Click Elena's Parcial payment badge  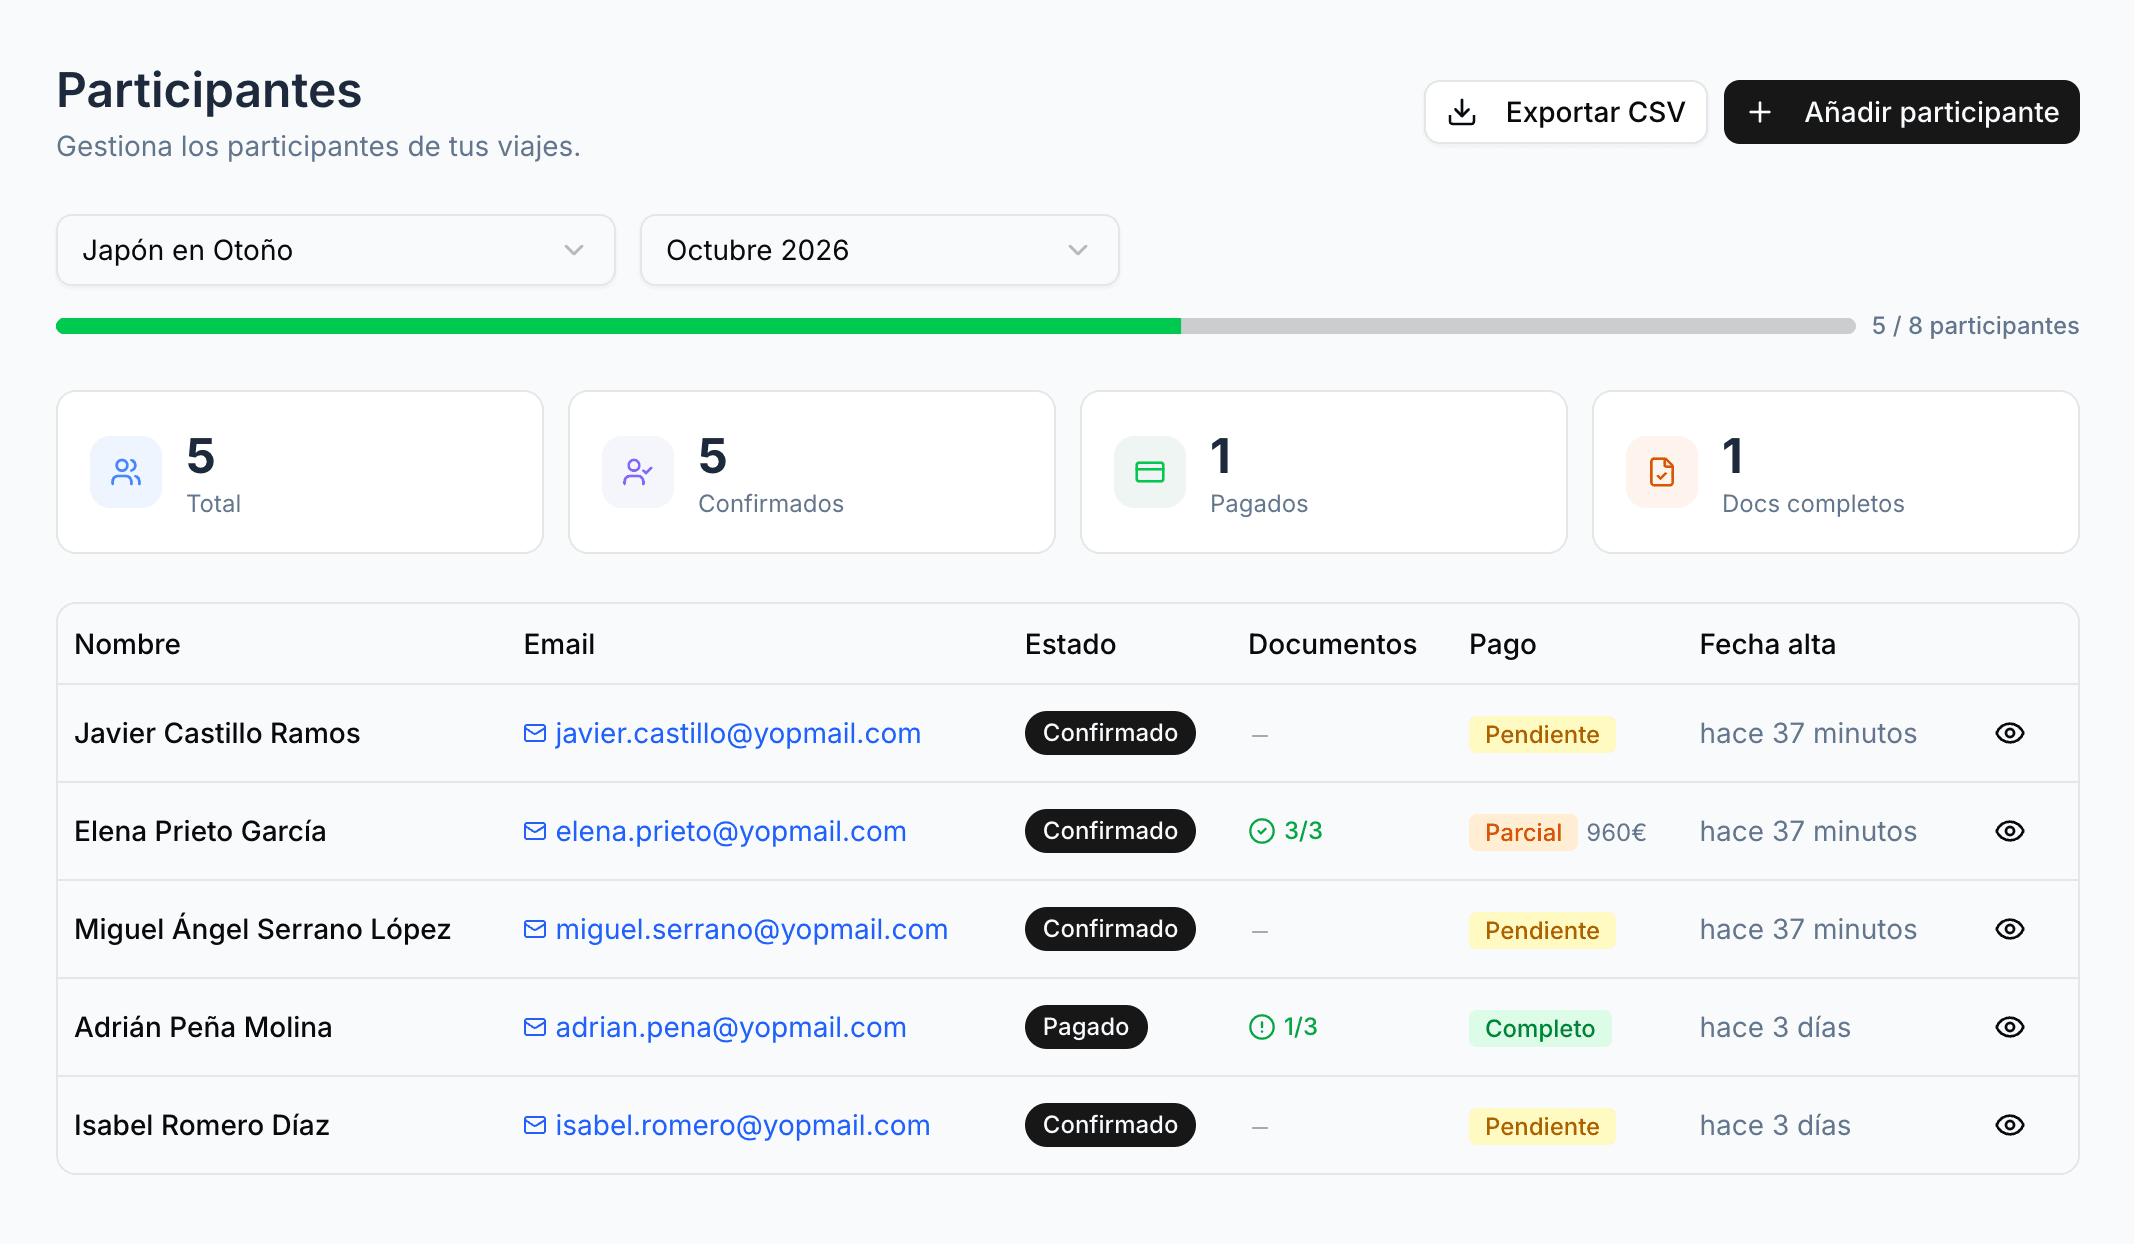(1522, 832)
